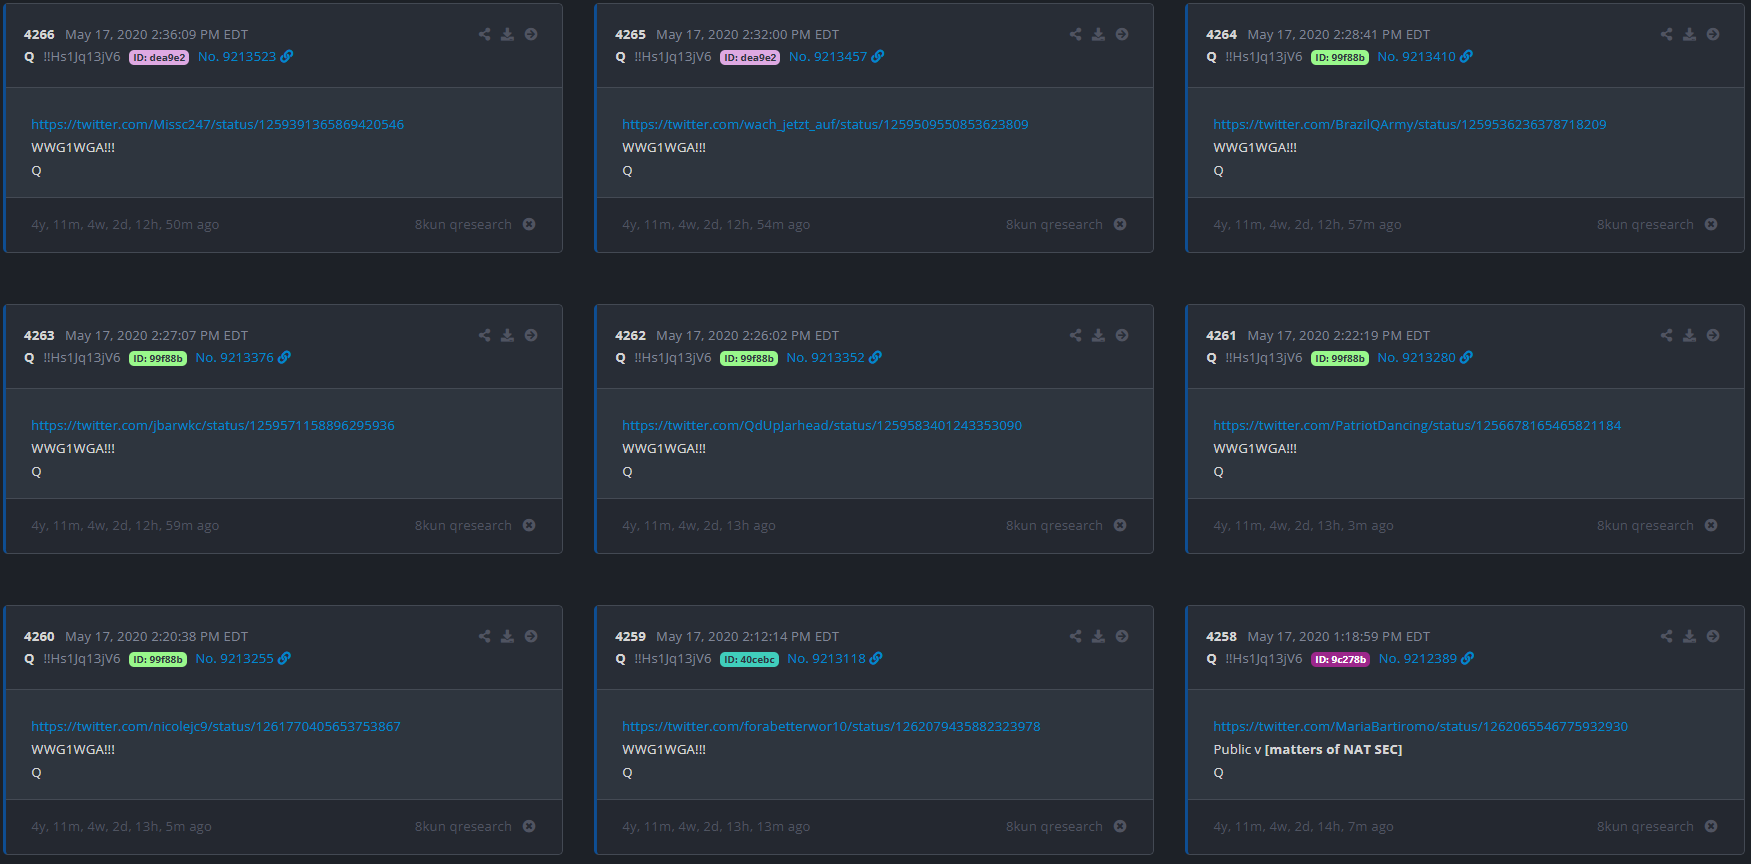Follow the No. 9213410 post link
1751x864 pixels.
(x=1425, y=57)
